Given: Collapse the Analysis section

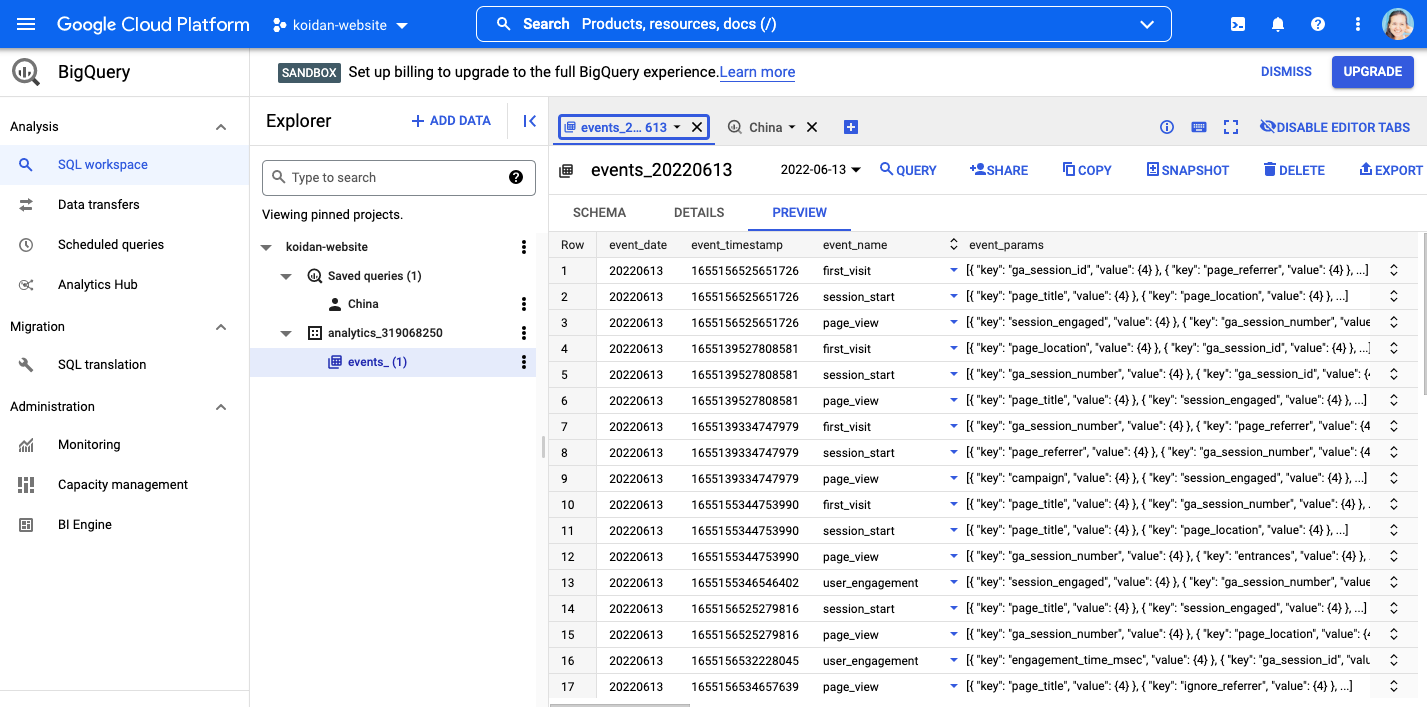Looking at the screenshot, I should click(221, 127).
